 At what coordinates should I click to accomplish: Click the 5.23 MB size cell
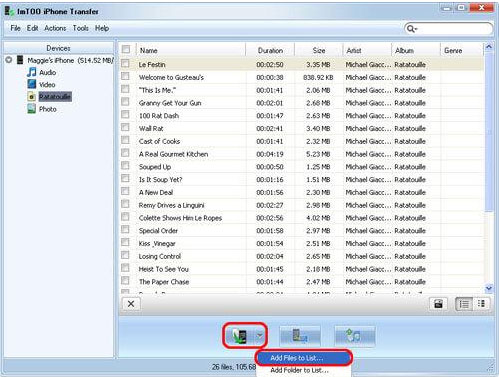[318, 154]
